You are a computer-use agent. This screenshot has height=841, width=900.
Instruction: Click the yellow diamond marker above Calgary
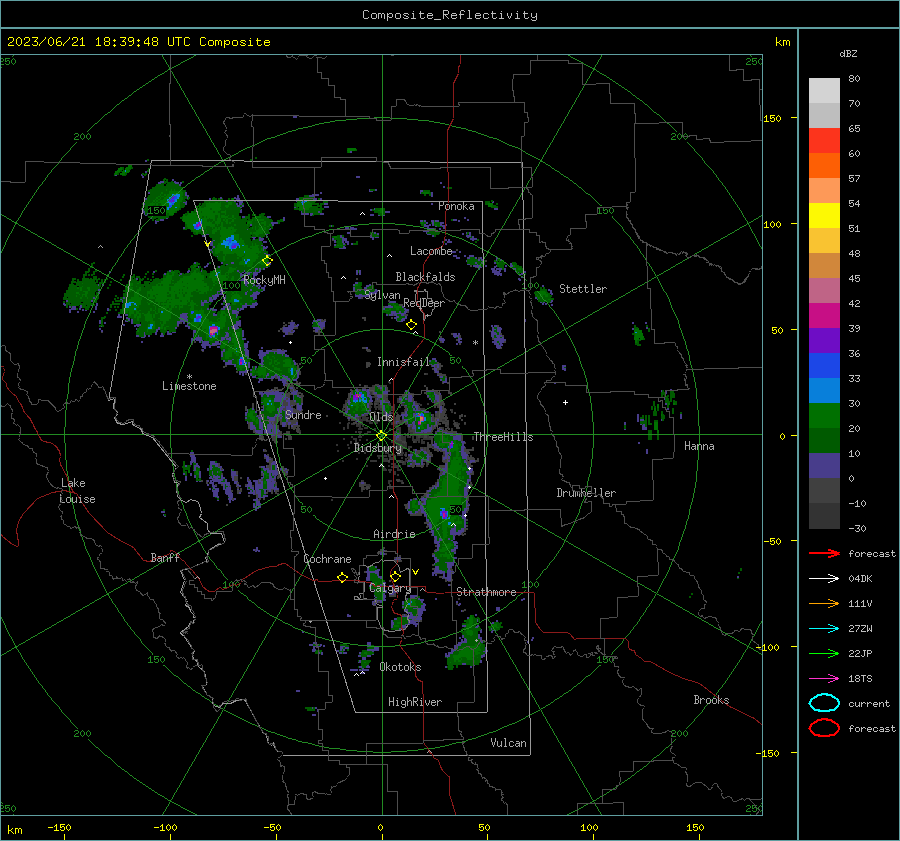tap(395, 576)
